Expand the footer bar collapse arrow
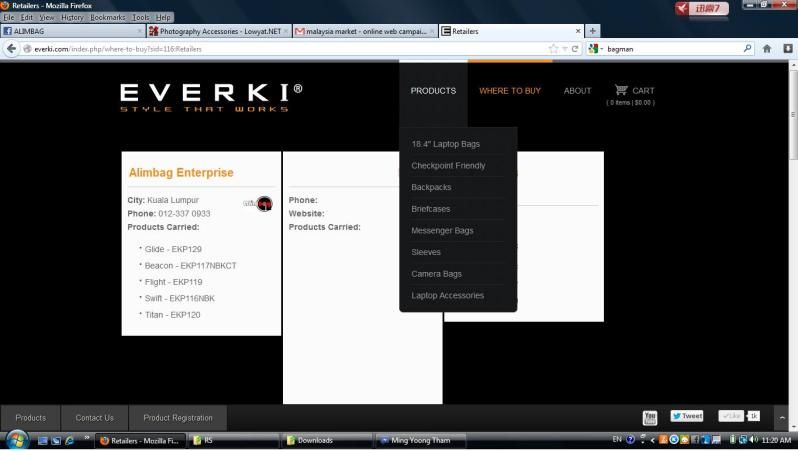This screenshot has height=451, width=798. [x=781, y=417]
